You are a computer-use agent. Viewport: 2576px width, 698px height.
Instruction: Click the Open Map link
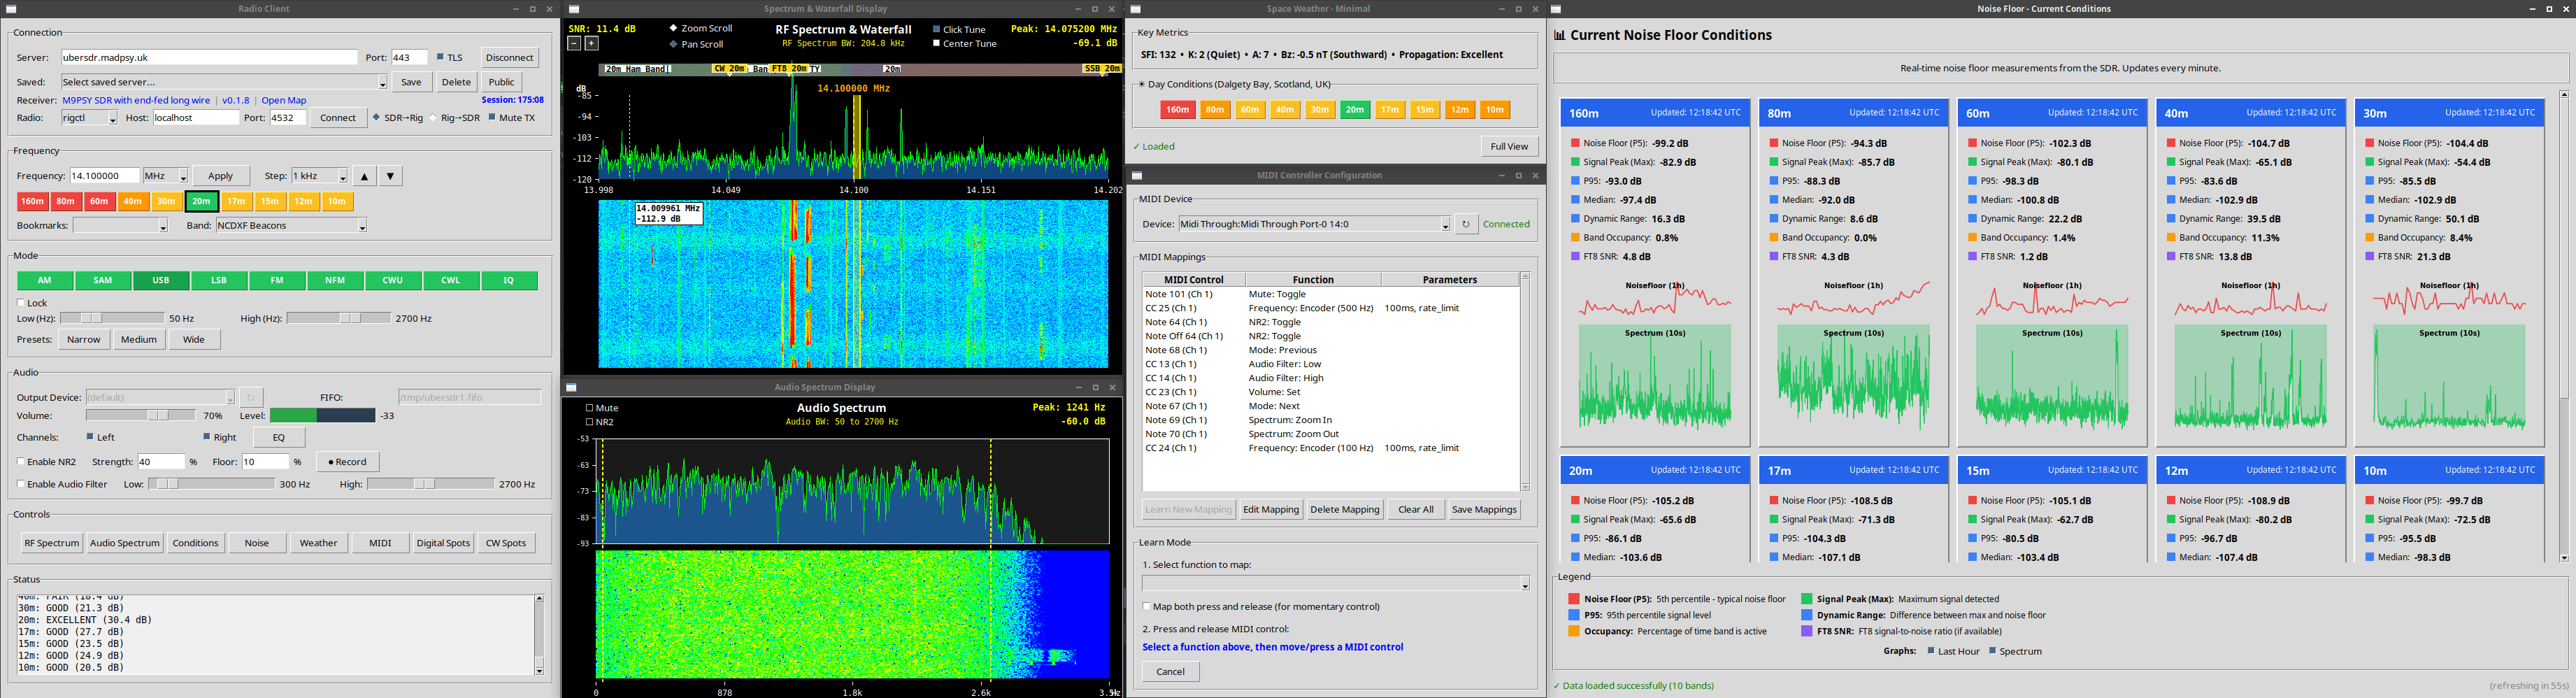[284, 100]
